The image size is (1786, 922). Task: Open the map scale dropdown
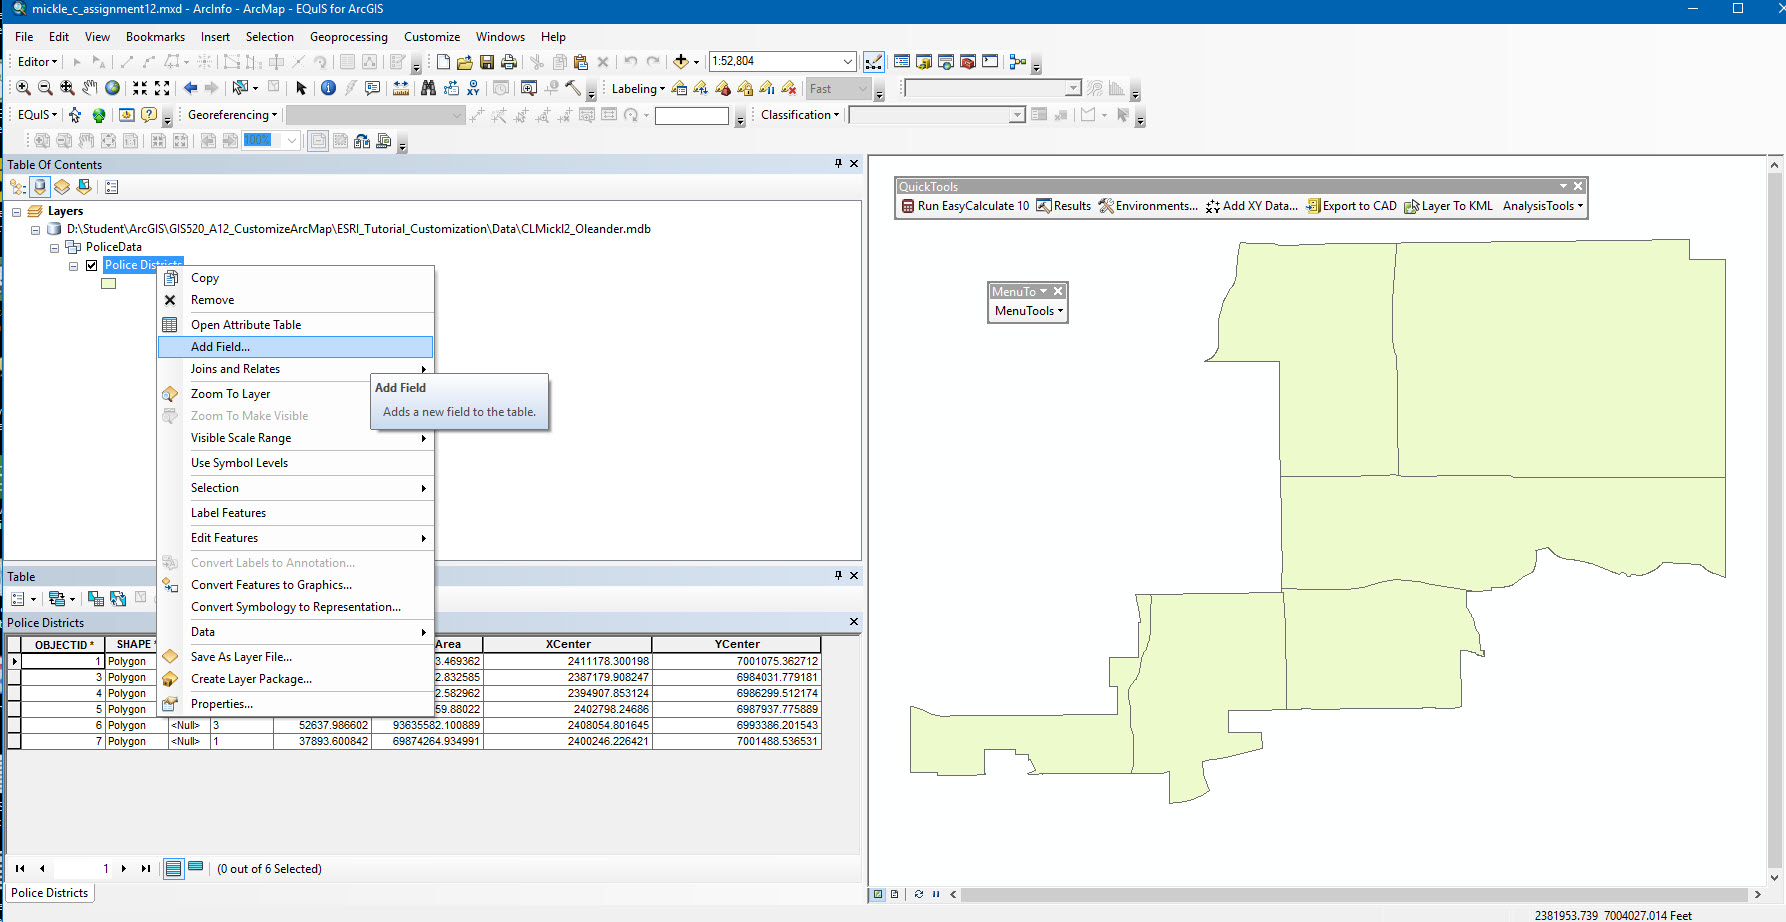click(846, 61)
